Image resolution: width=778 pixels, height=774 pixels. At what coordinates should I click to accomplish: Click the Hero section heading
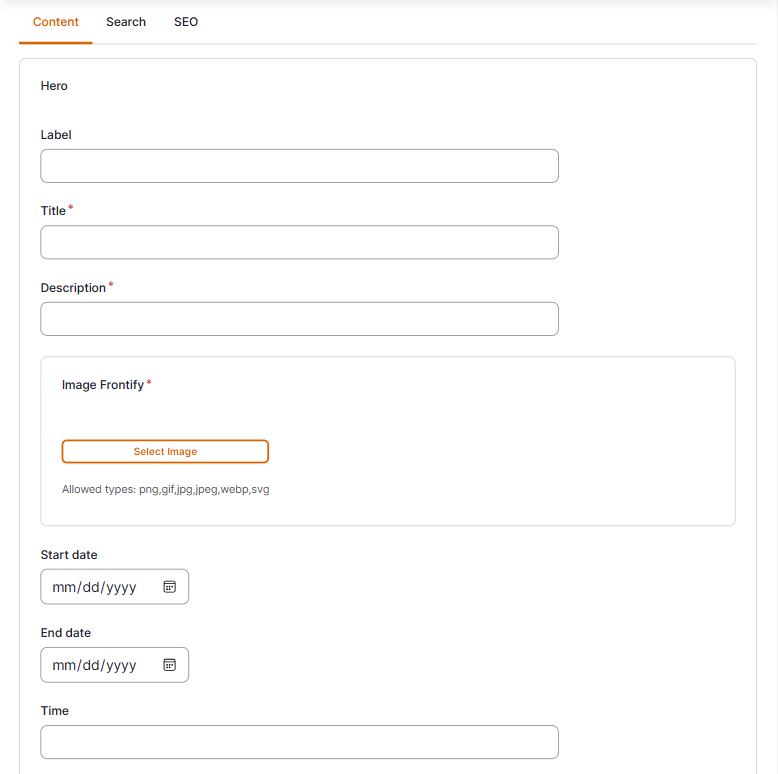point(54,86)
